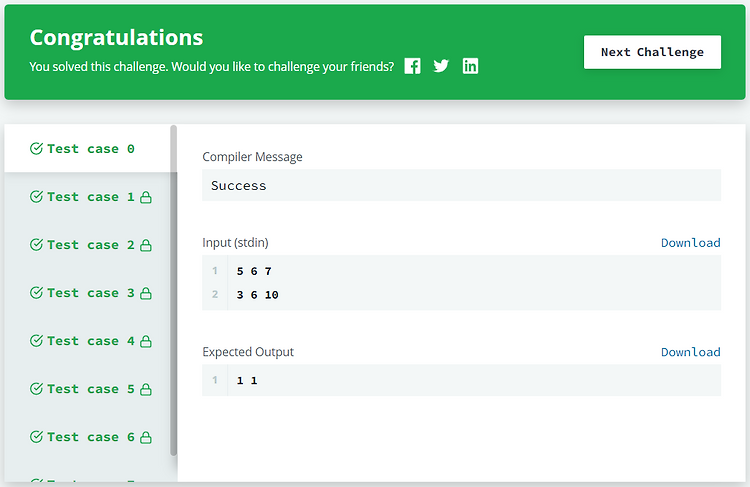Click green check icon of Test case 1

(x=36, y=196)
